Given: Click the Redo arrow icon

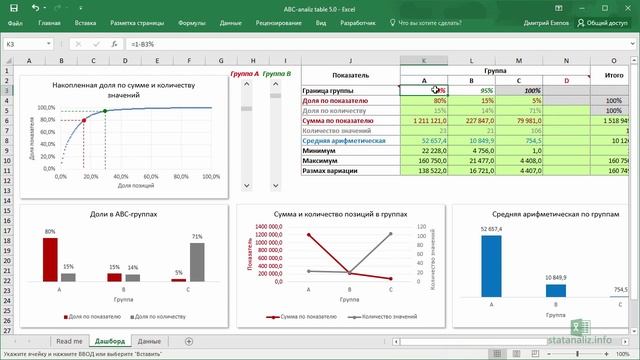Looking at the screenshot, I should (x=57, y=8).
